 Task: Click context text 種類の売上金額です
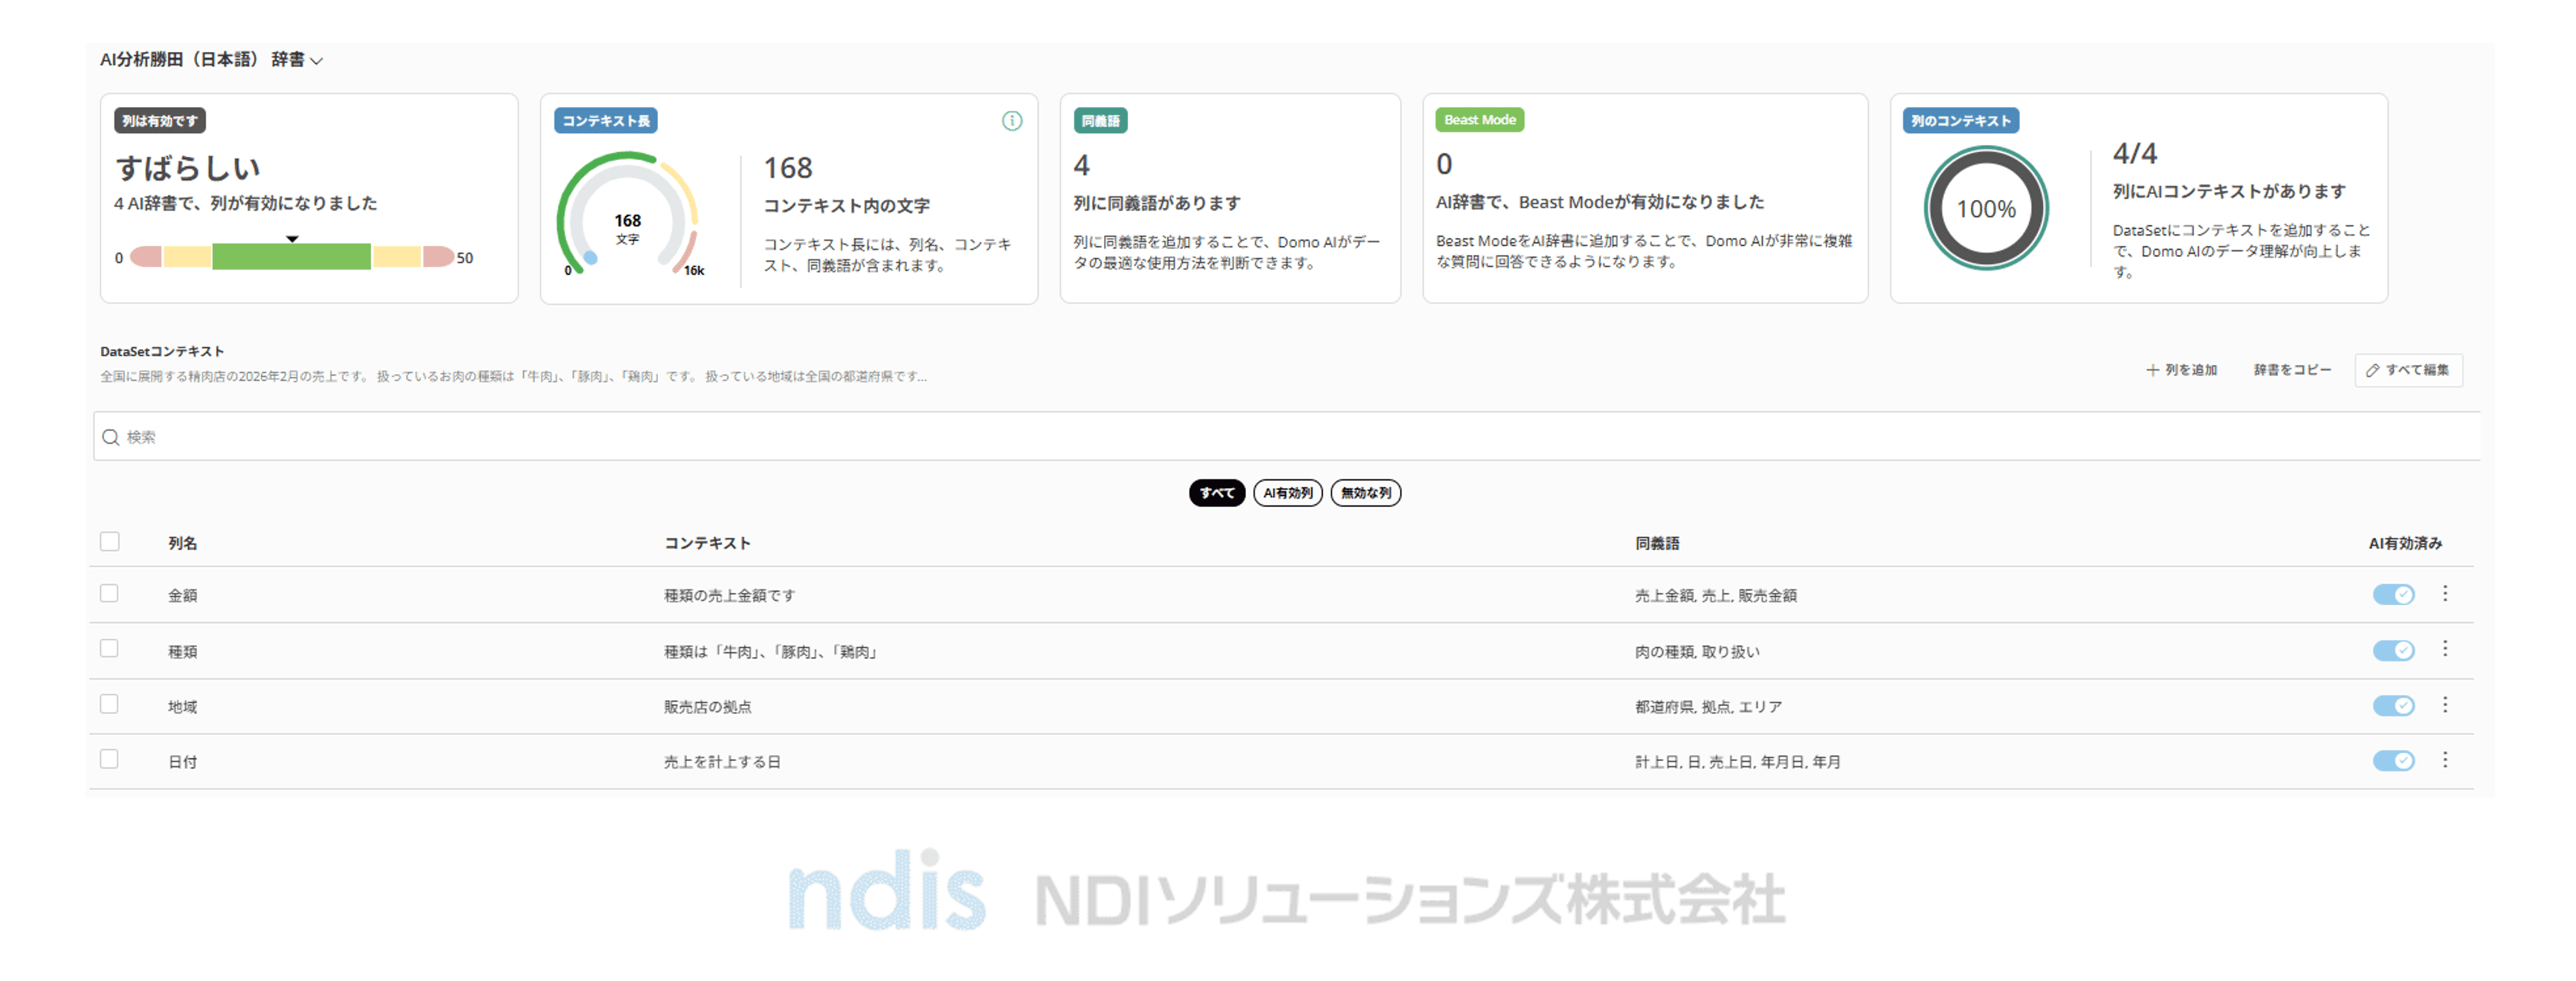click(730, 596)
